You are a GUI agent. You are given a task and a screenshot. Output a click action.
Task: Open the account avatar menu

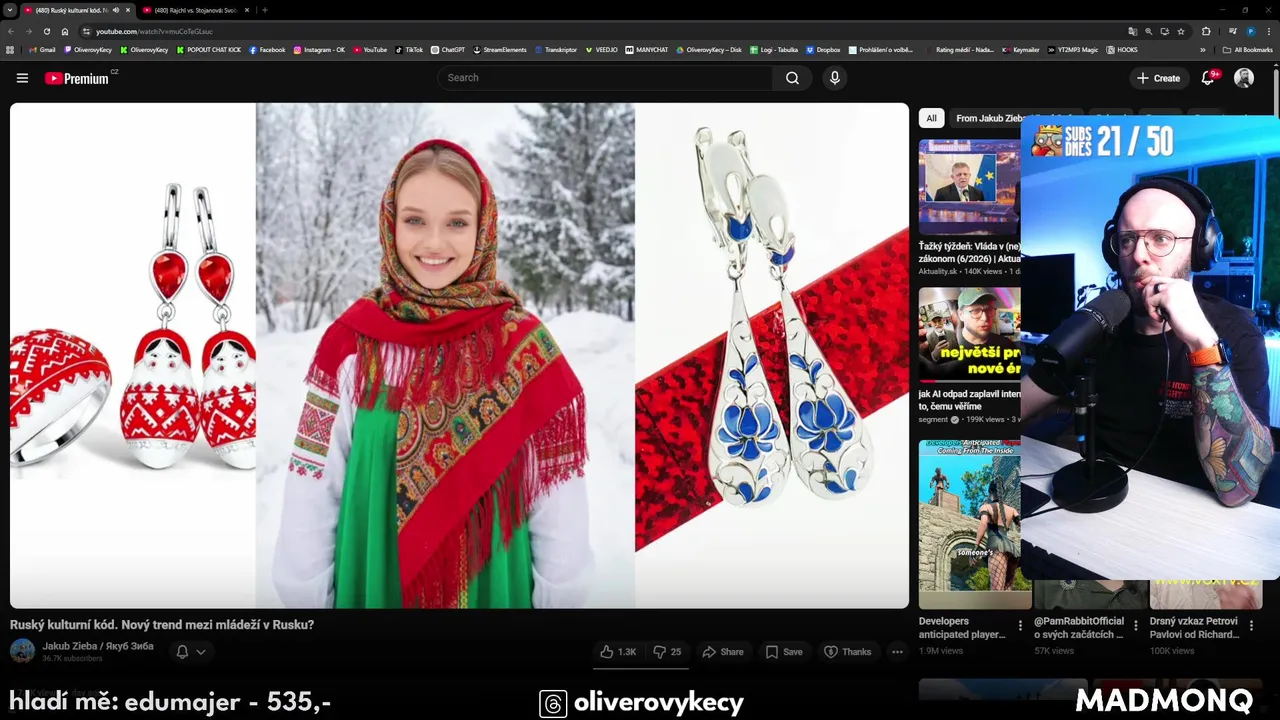1244,78
